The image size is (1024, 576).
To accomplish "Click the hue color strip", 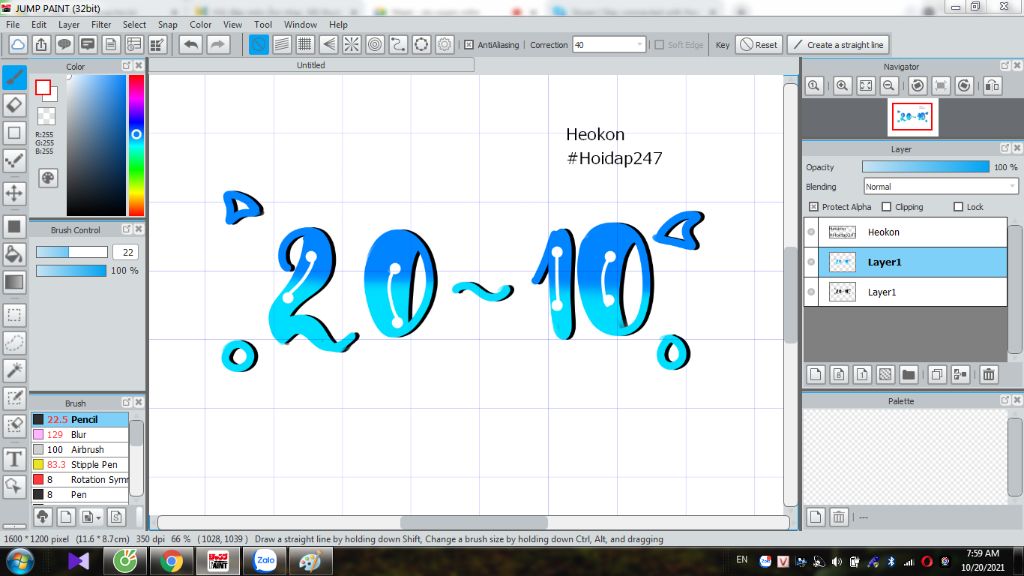I will coord(136,145).
